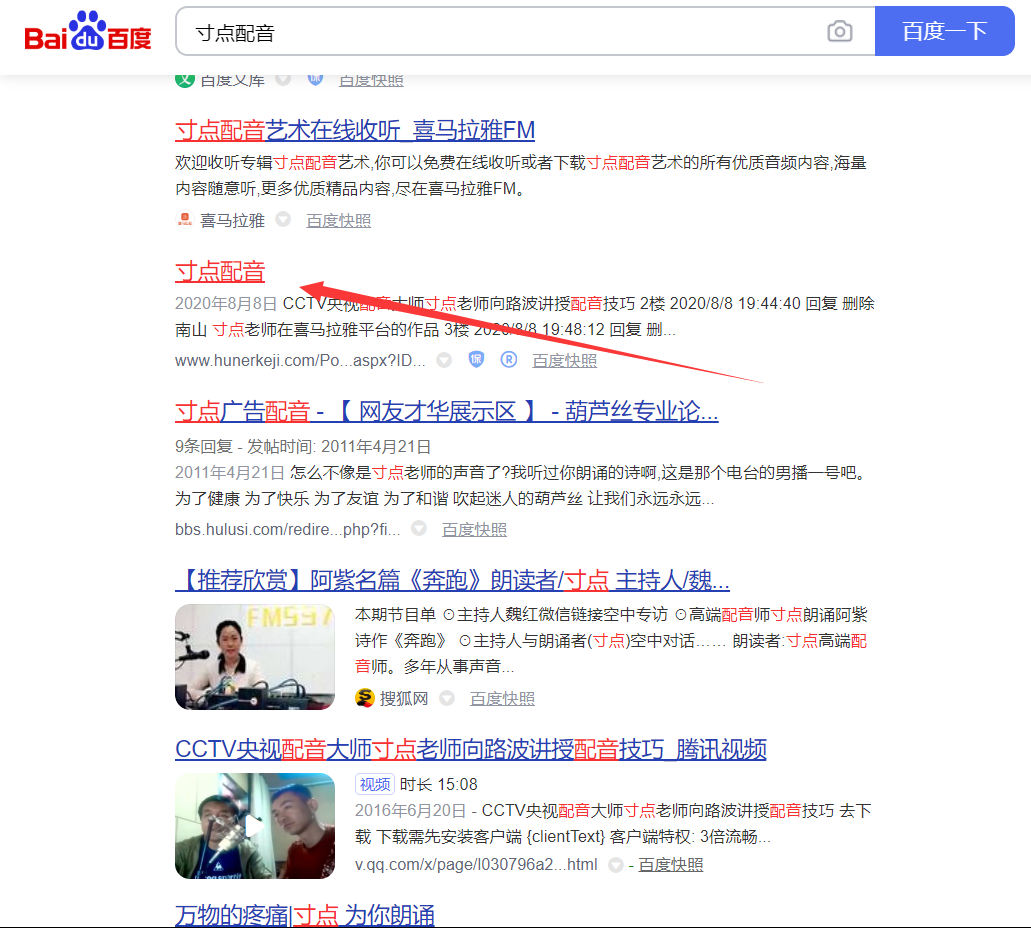Play the 腾讯视频 video thumbnail
Image resolution: width=1031 pixels, height=928 pixels.
point(255,826)
